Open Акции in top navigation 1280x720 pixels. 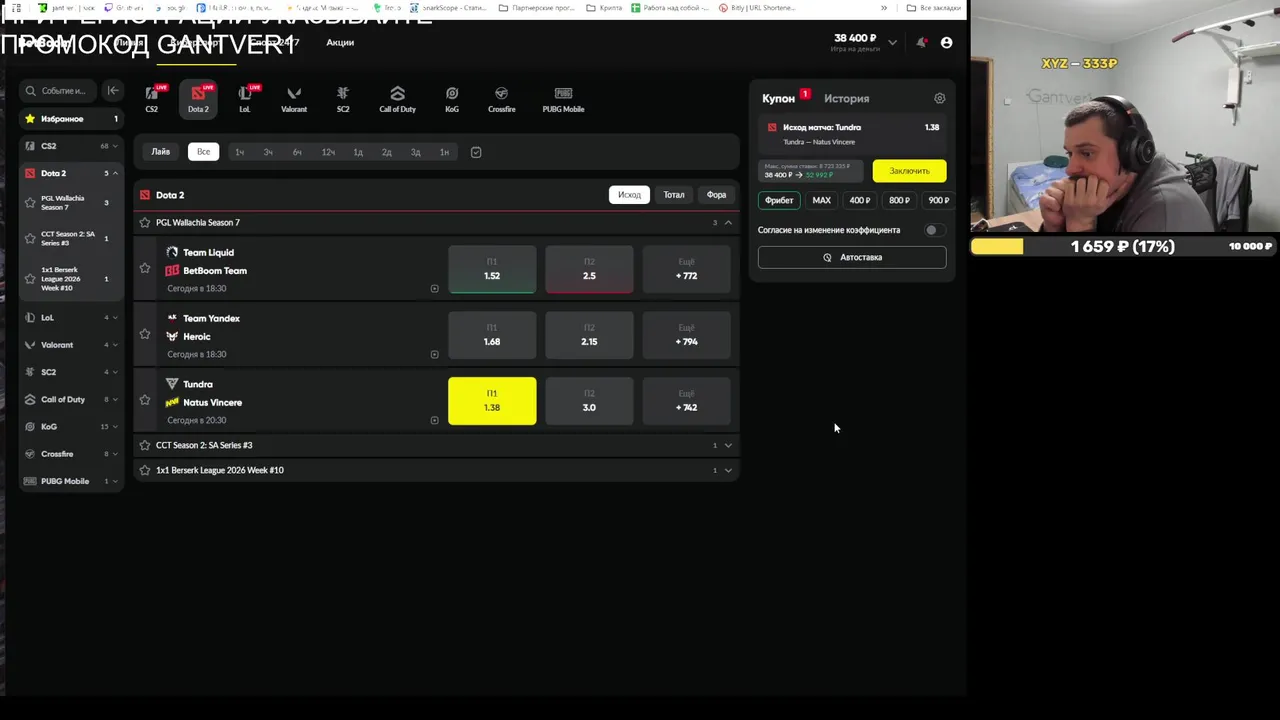[340, 42]
